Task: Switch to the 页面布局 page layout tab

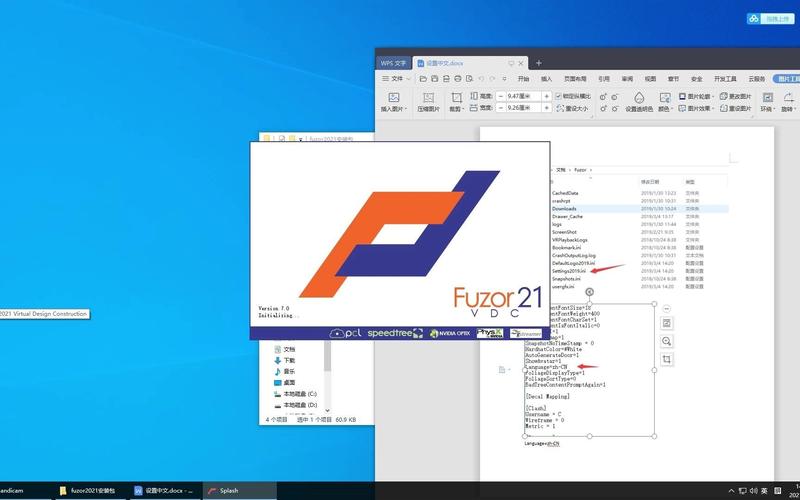Action: tap(575, 79)
